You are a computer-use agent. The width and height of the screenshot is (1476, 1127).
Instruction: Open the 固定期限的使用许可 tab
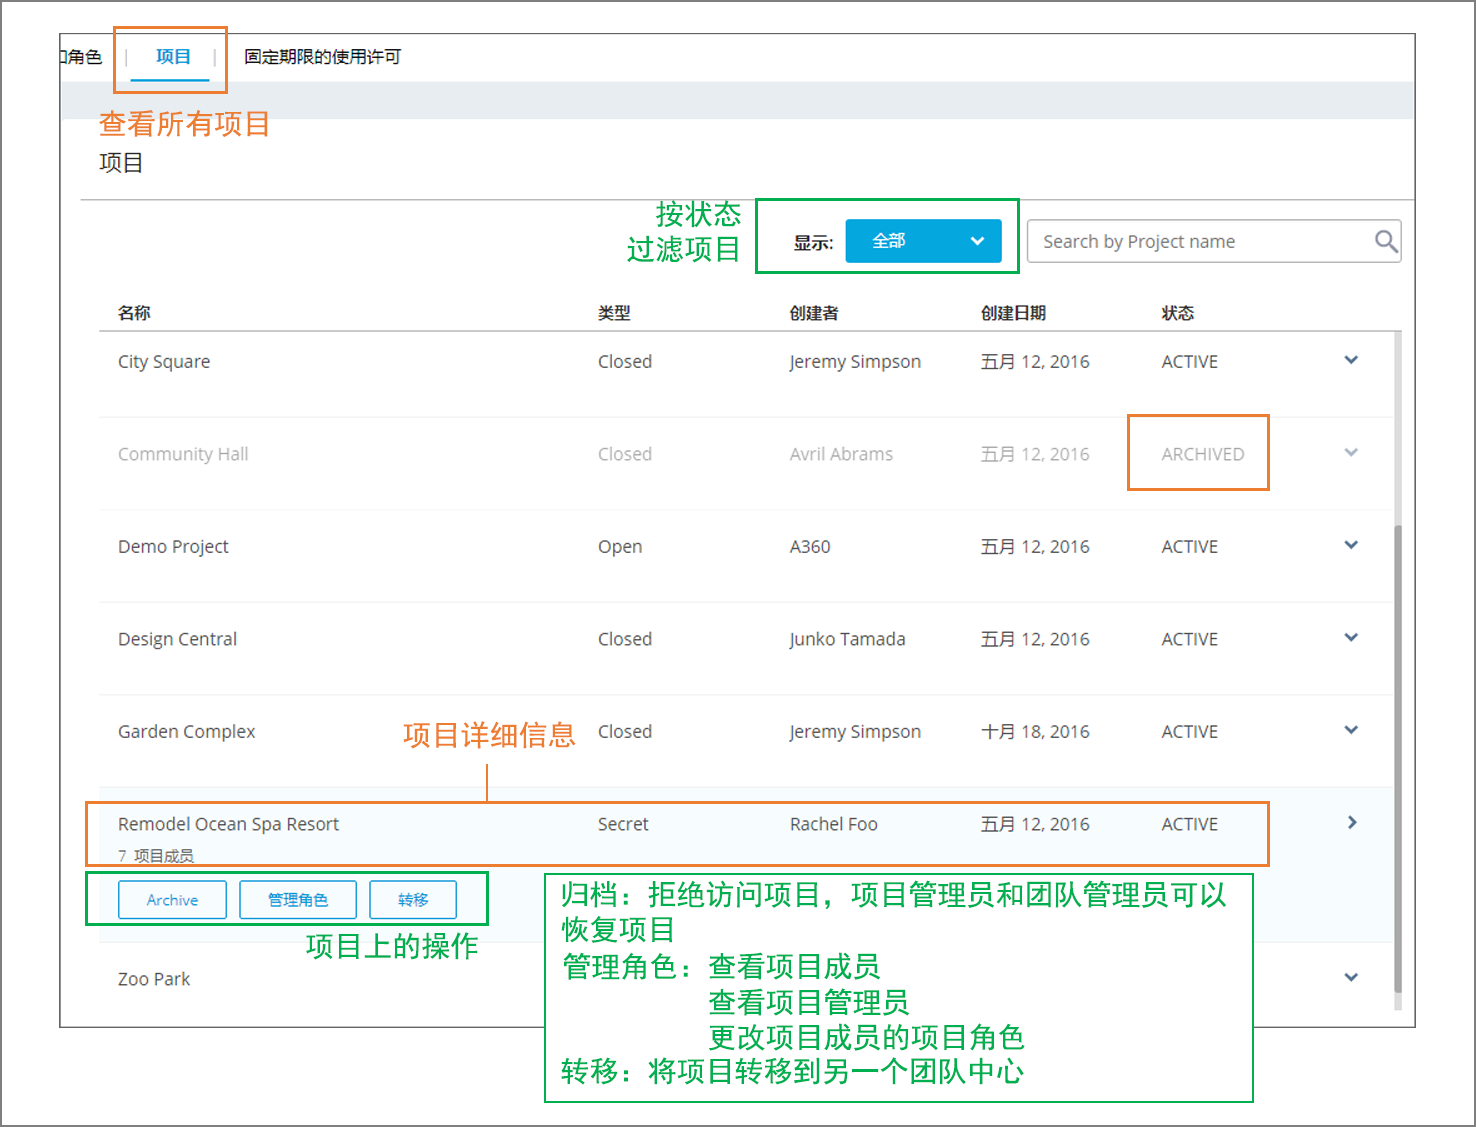[322, 57]
